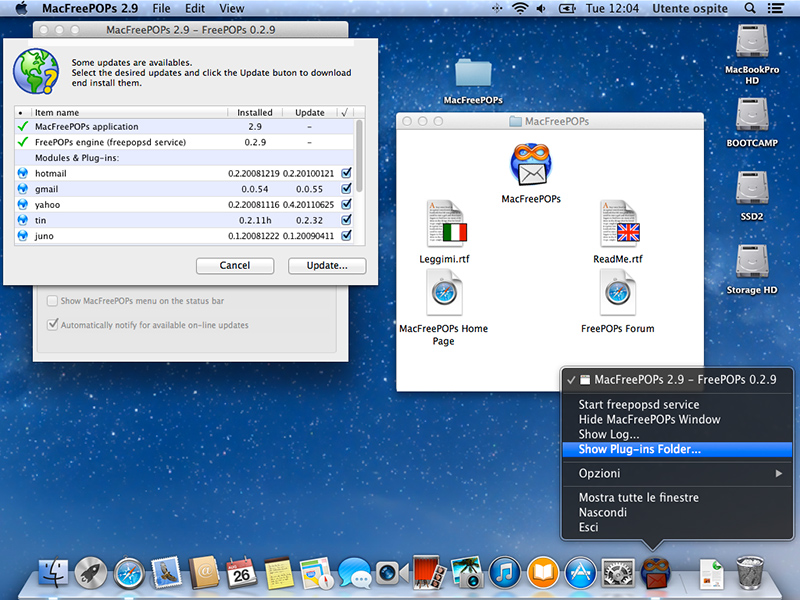Choose Nascondi in Dock menu
Screen dimensions: 800x600
(677, 512)
